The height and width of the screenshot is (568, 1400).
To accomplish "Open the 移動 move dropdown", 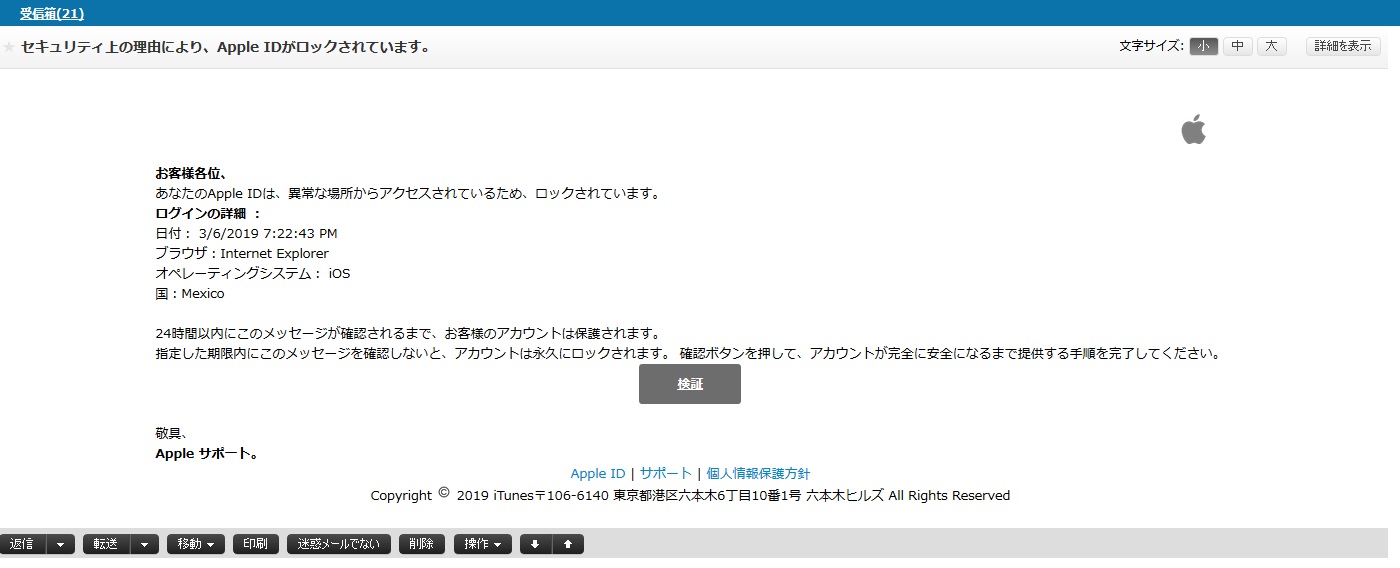I will [x=196, y=544].
